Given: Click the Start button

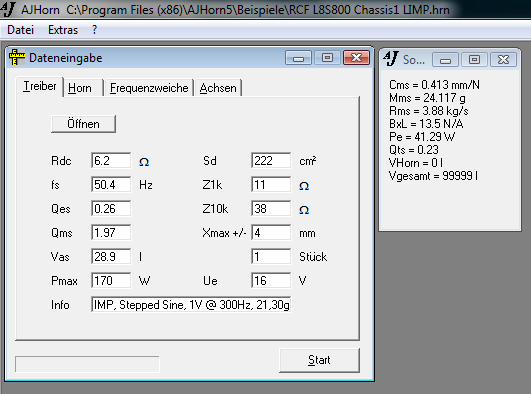Looking at the screenshot, I should (319, 360).
